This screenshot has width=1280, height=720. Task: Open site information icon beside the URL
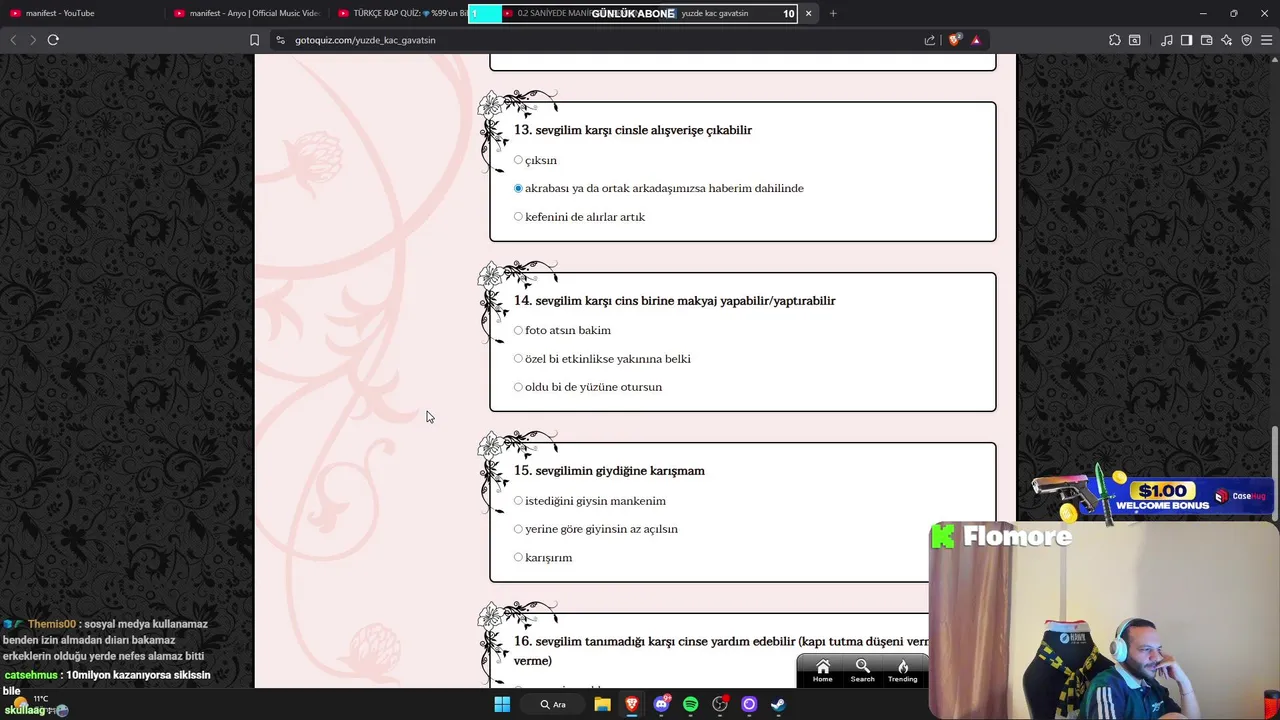pos(281,40)
